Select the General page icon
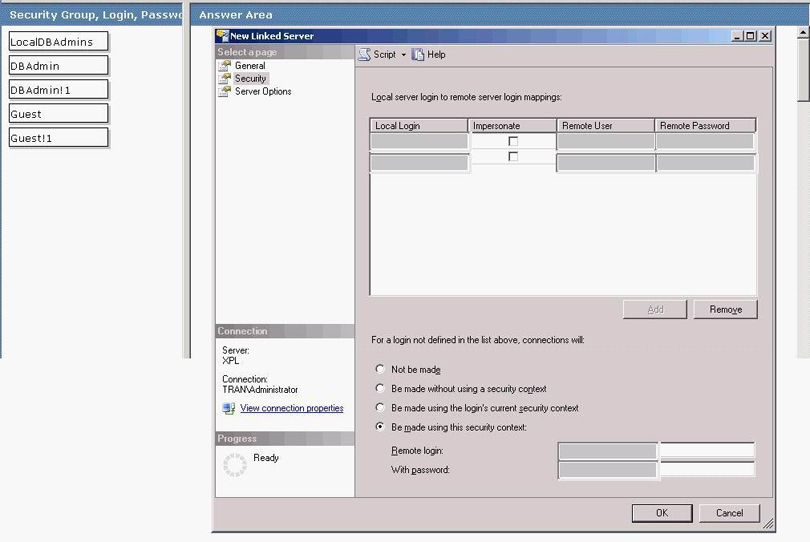 (x=225, y=66)
